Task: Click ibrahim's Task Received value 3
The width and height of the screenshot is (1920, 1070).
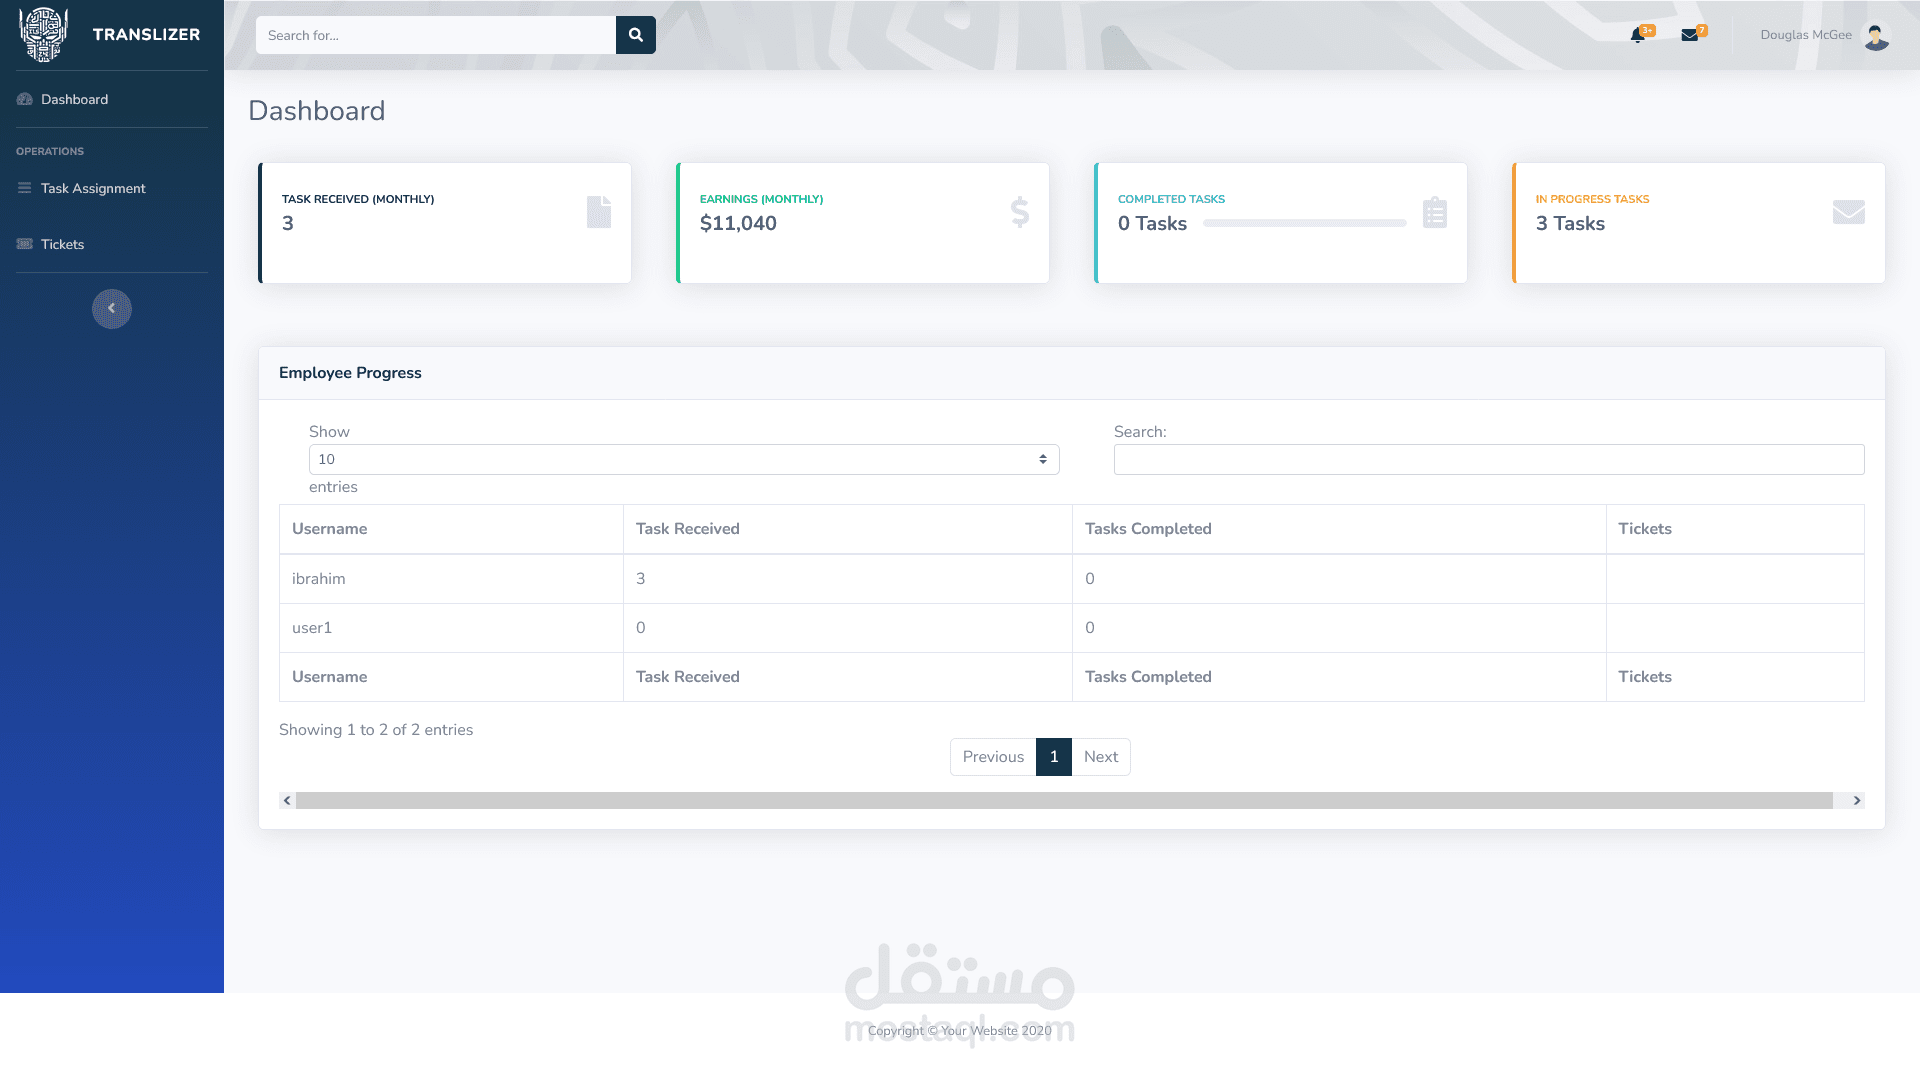Action: (641, 579)
